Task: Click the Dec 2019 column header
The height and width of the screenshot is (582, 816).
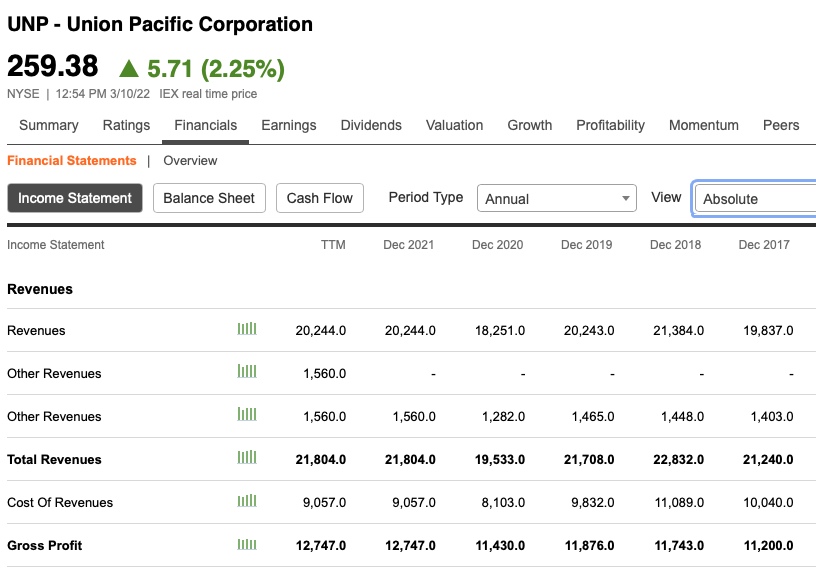Action: point(586,245)
